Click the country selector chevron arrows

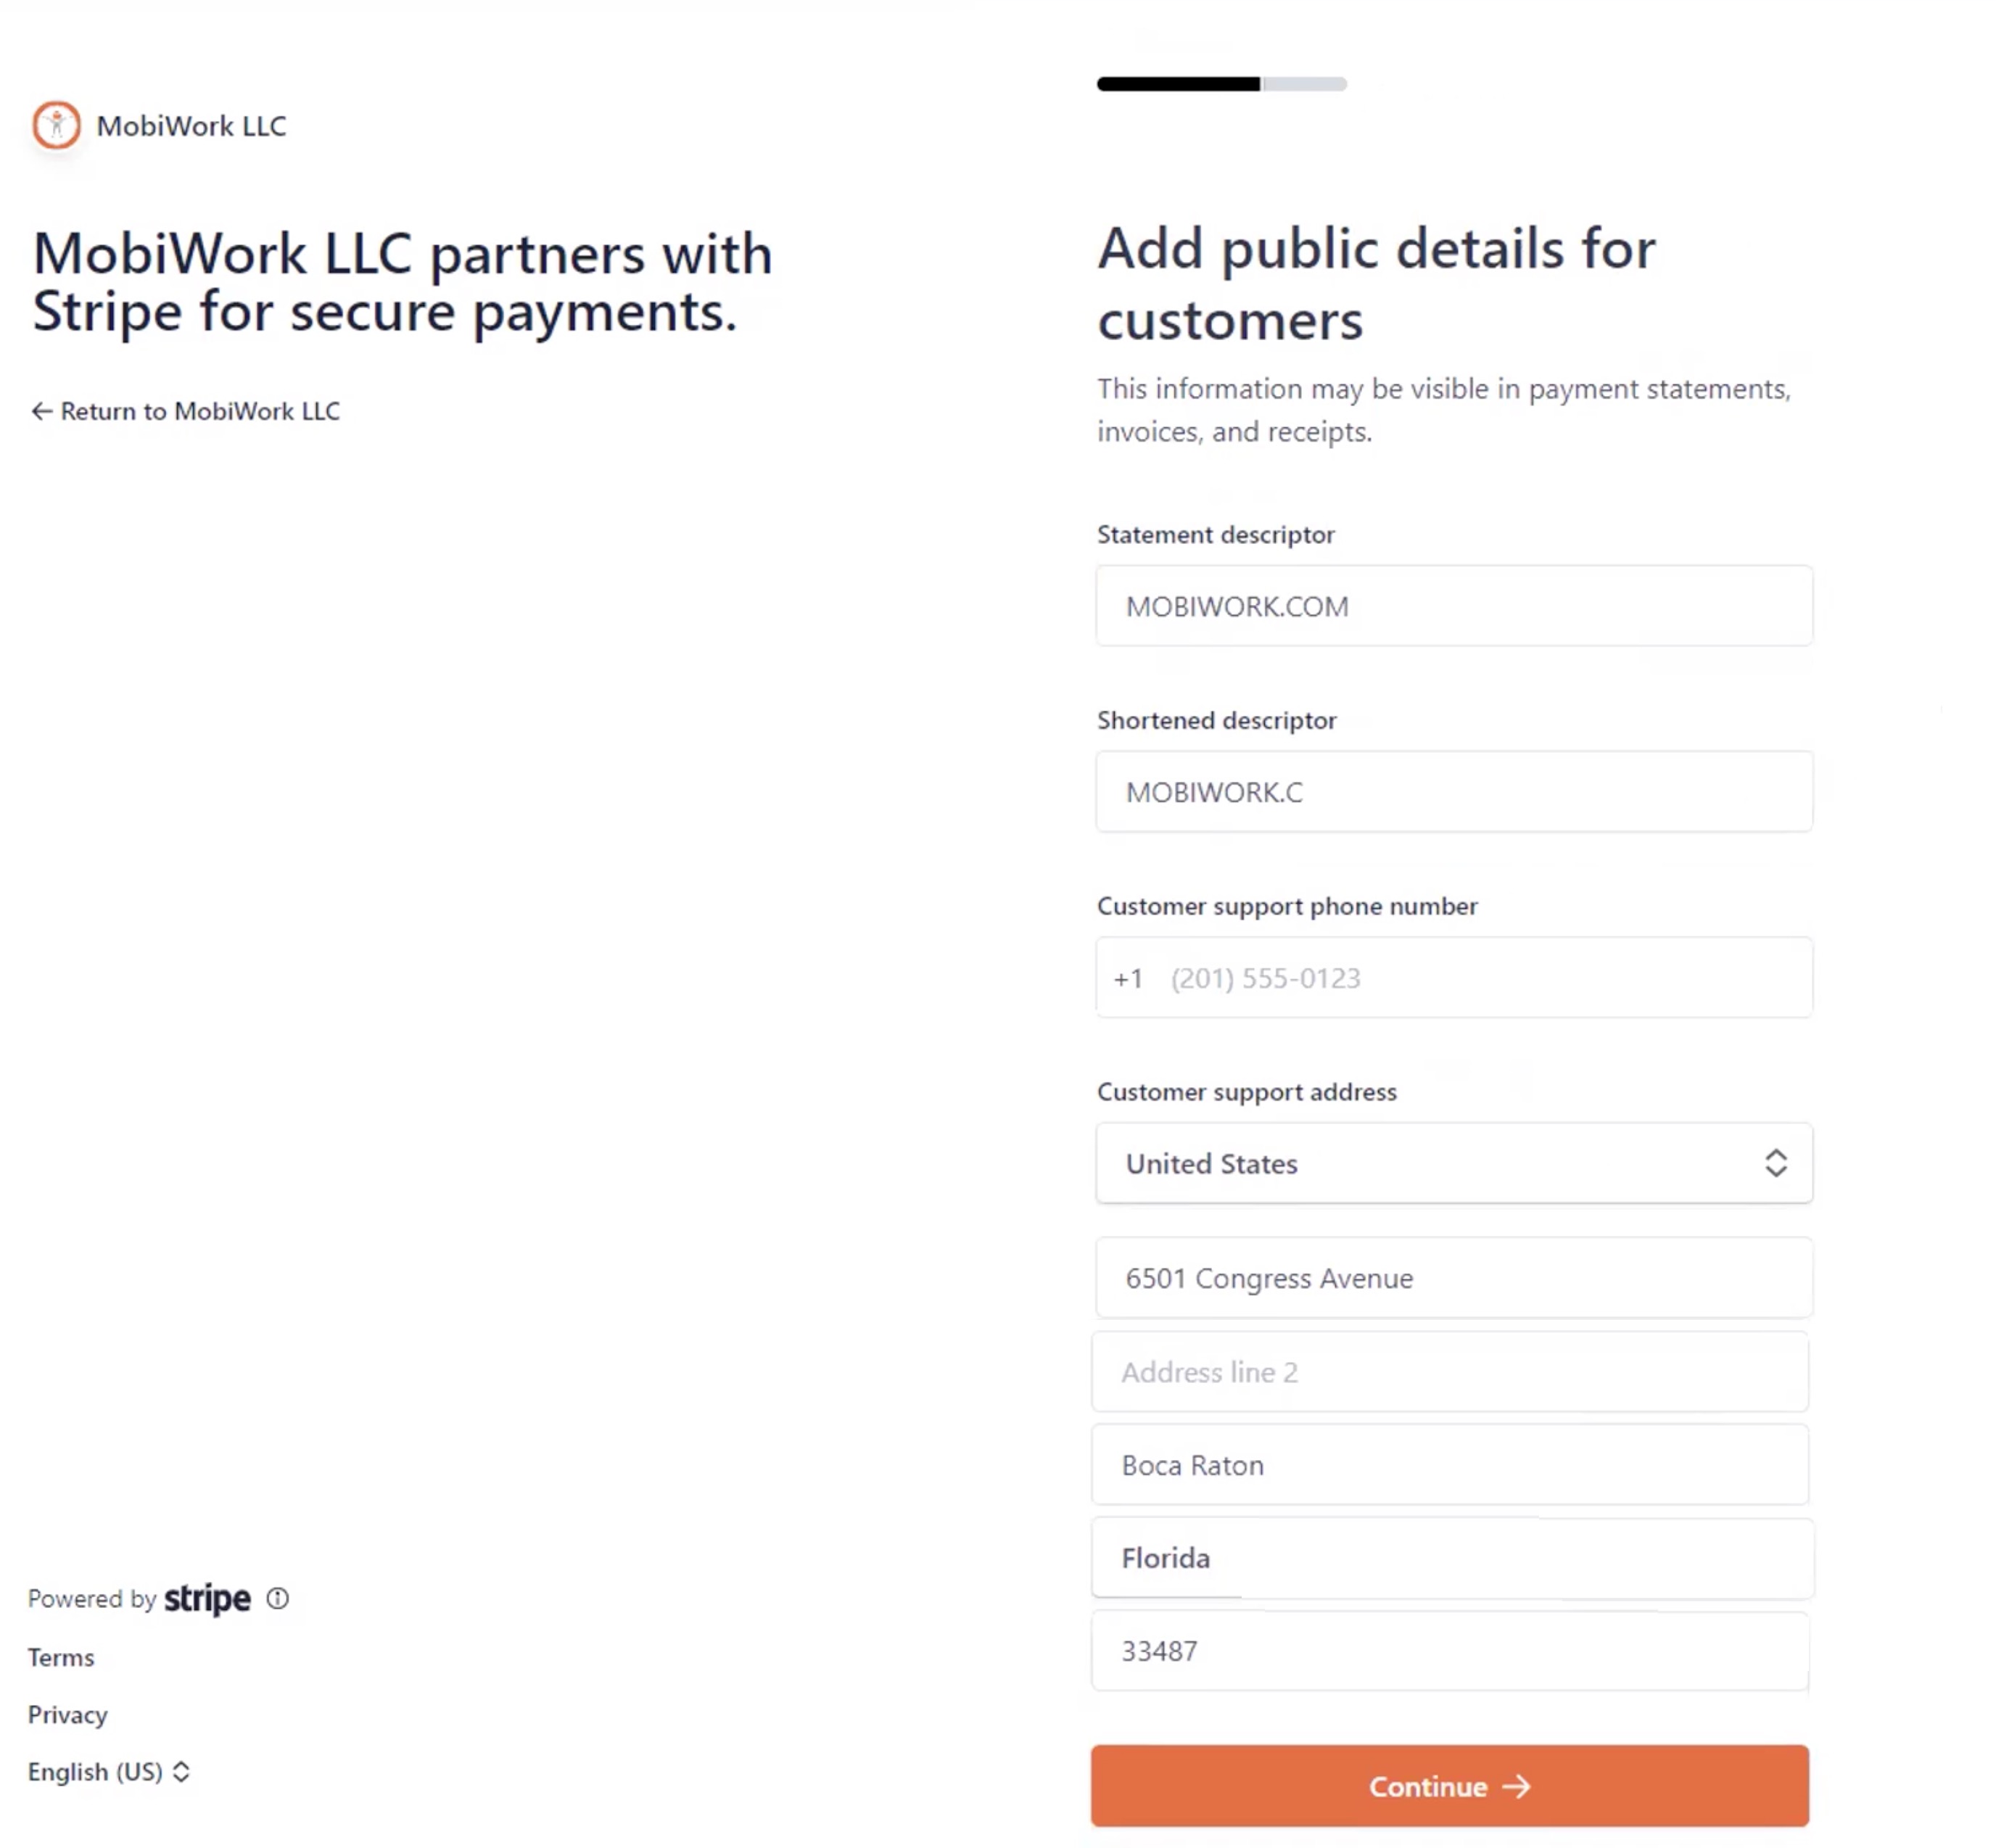tap(1775, 1163)
